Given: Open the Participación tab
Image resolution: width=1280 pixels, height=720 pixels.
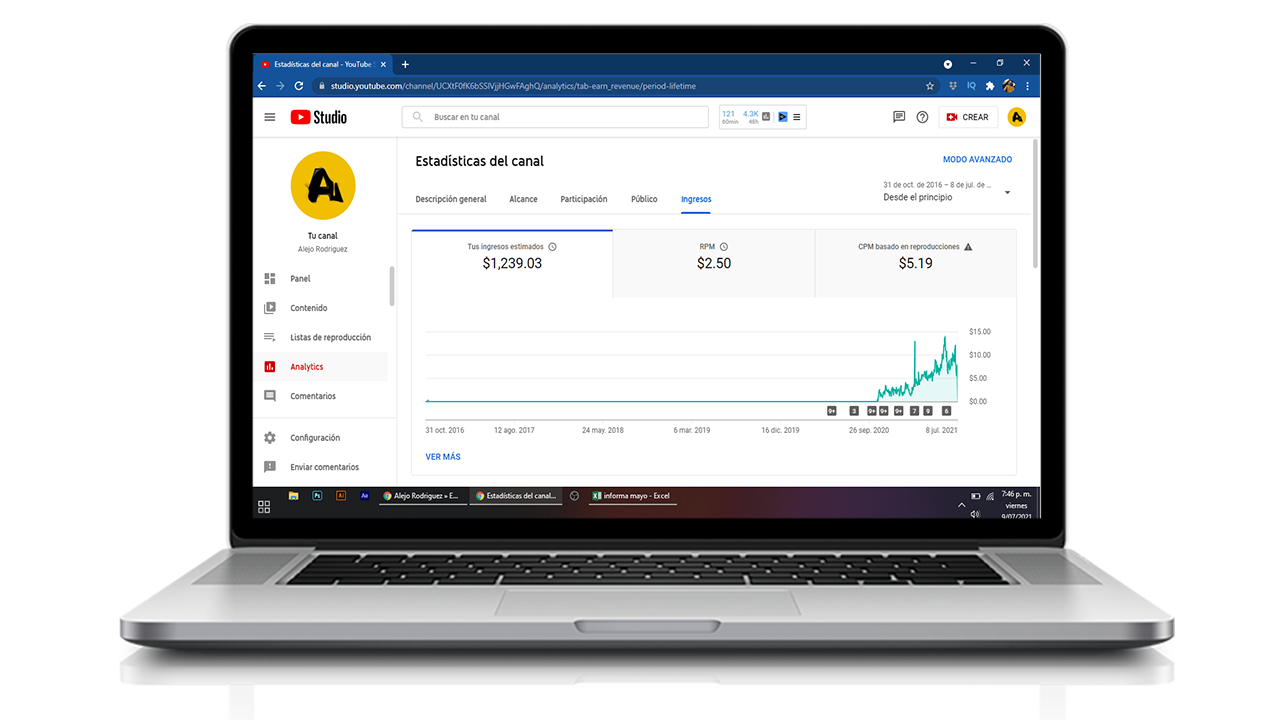Looking at the screenshot, I should (x=584, y=199).
